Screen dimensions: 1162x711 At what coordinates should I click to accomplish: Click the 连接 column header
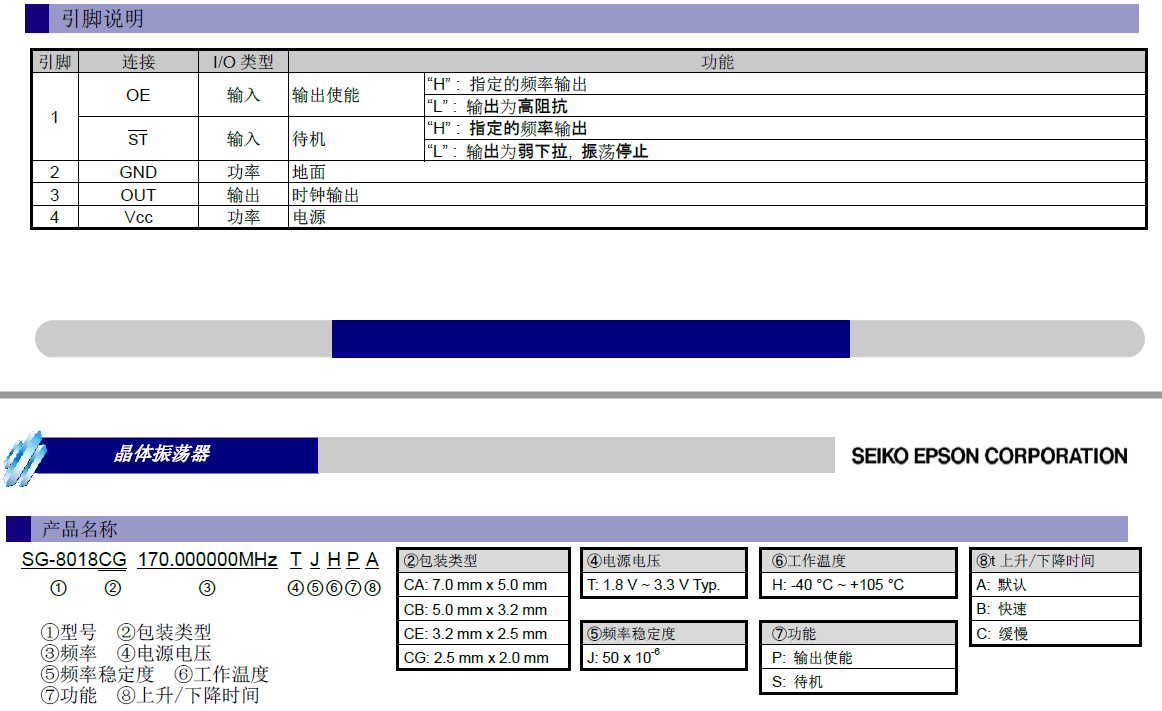click(x=139, y=62)
